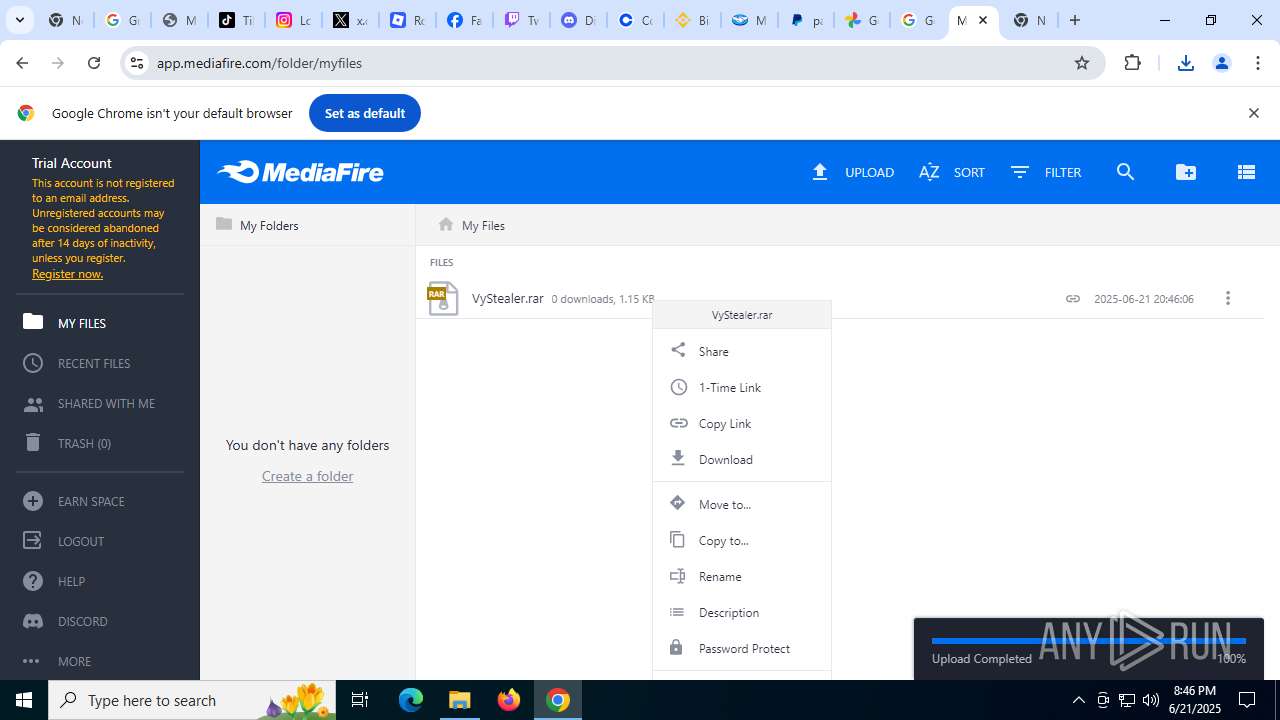Open the MediaFire search magnifier
The image size is (1280, 720).
(x=1125, y=172)
